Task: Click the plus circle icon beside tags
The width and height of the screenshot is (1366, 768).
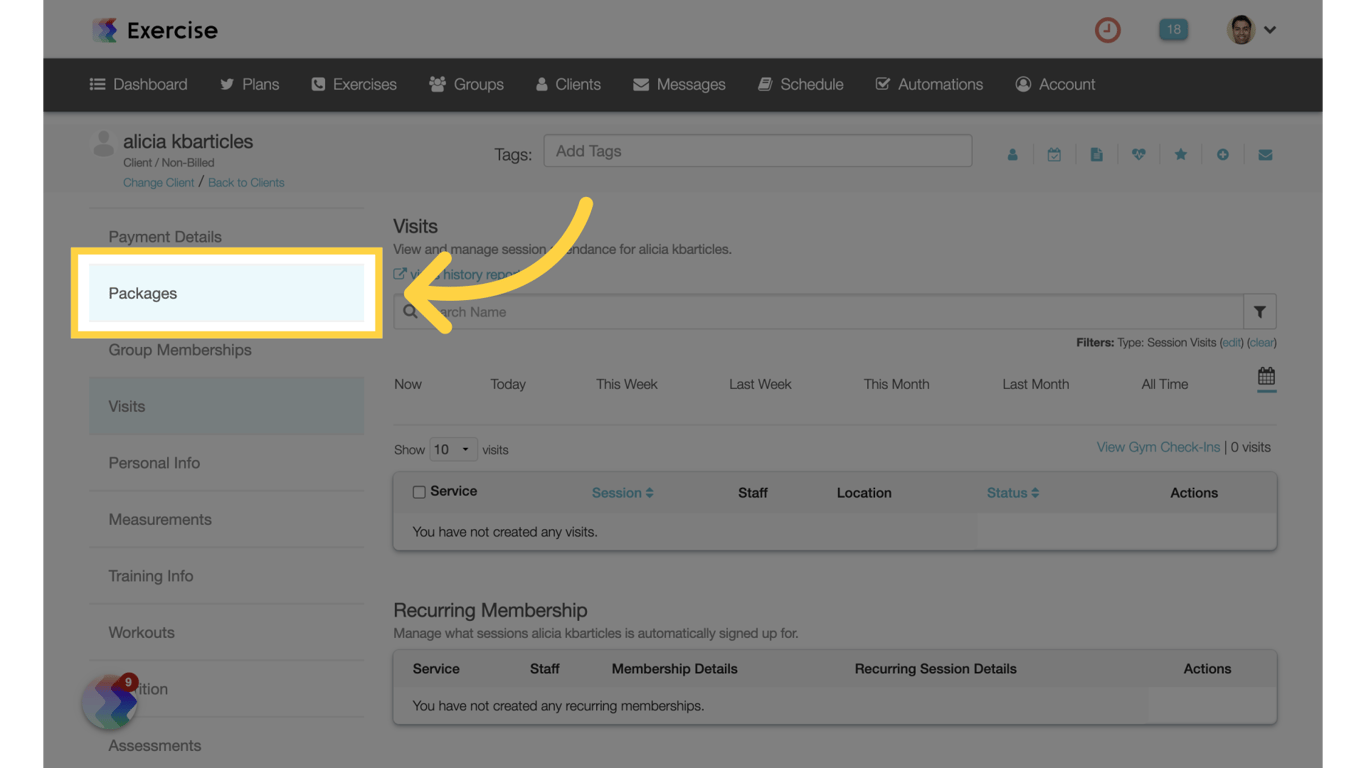Action: (1223, 155)
